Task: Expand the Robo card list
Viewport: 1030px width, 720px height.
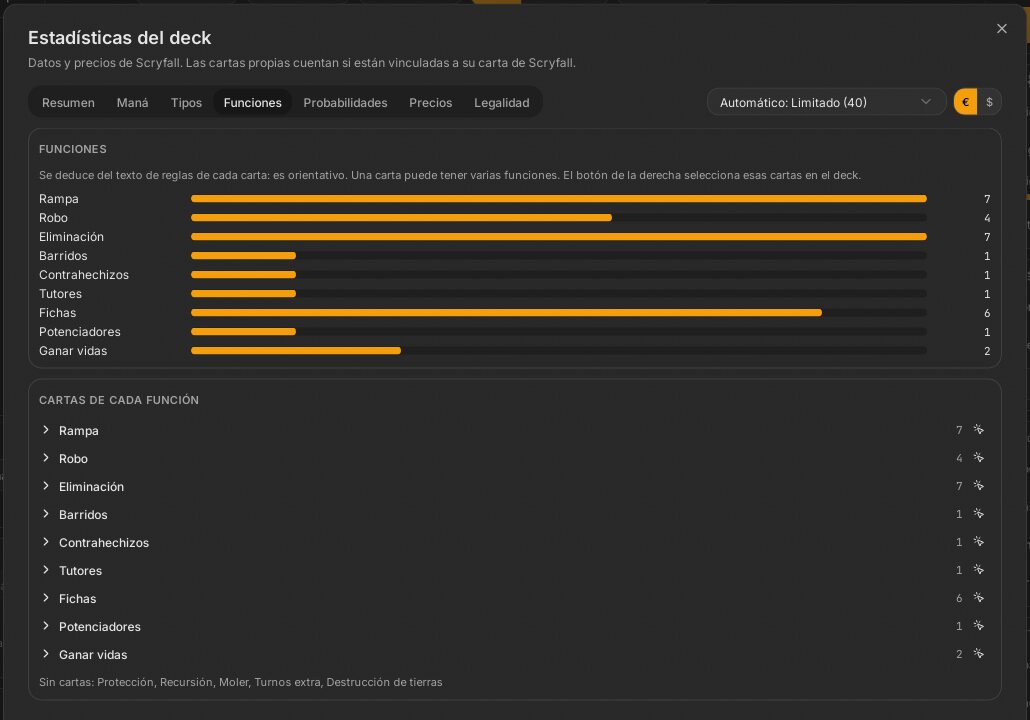Action: click(x=45, y=458)
